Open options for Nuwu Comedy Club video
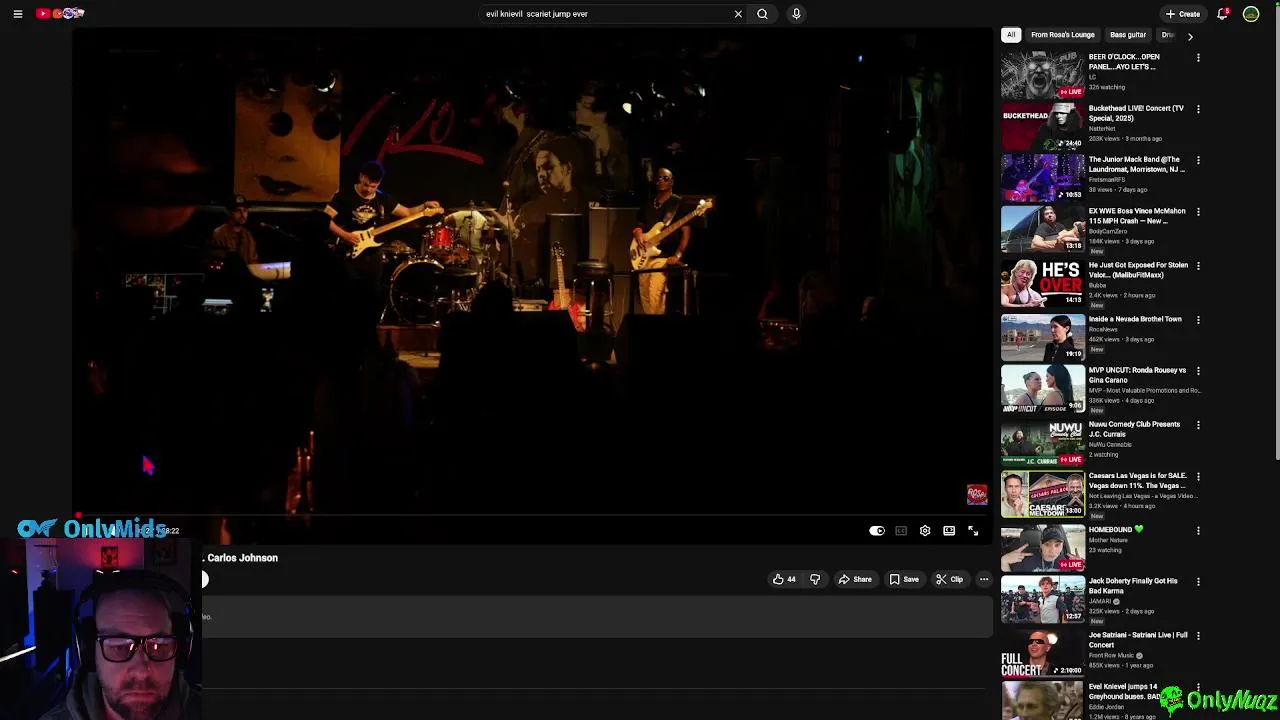This screenshot has height=720, width=1280. pyautogui.click(x=1198, y=425)
